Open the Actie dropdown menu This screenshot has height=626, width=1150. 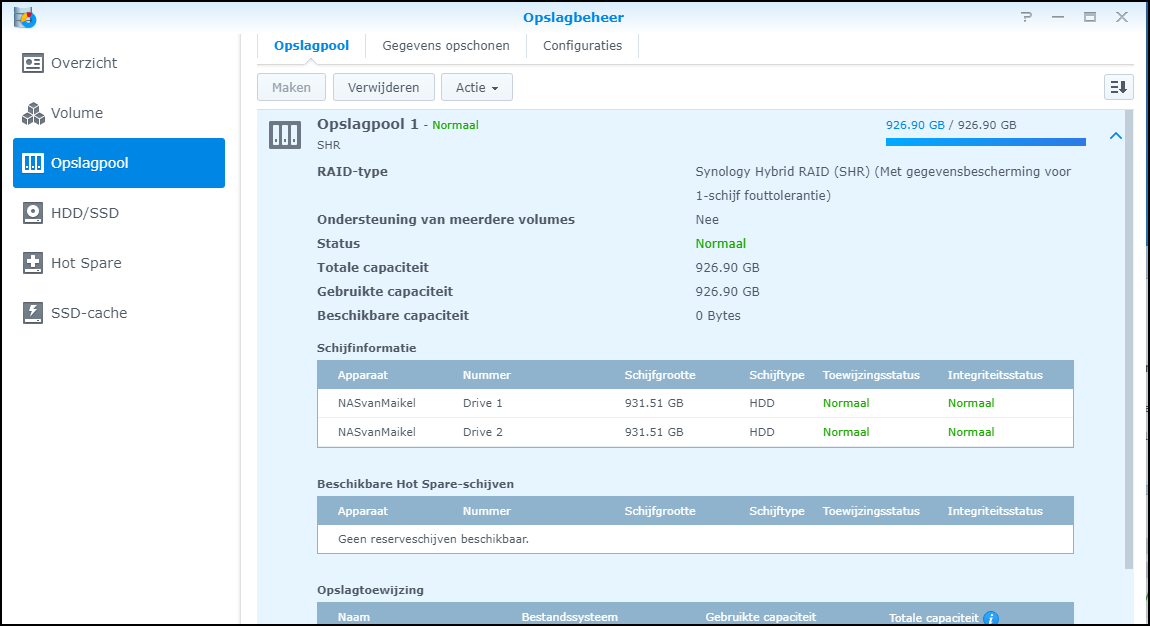click(x=477, y=87)
